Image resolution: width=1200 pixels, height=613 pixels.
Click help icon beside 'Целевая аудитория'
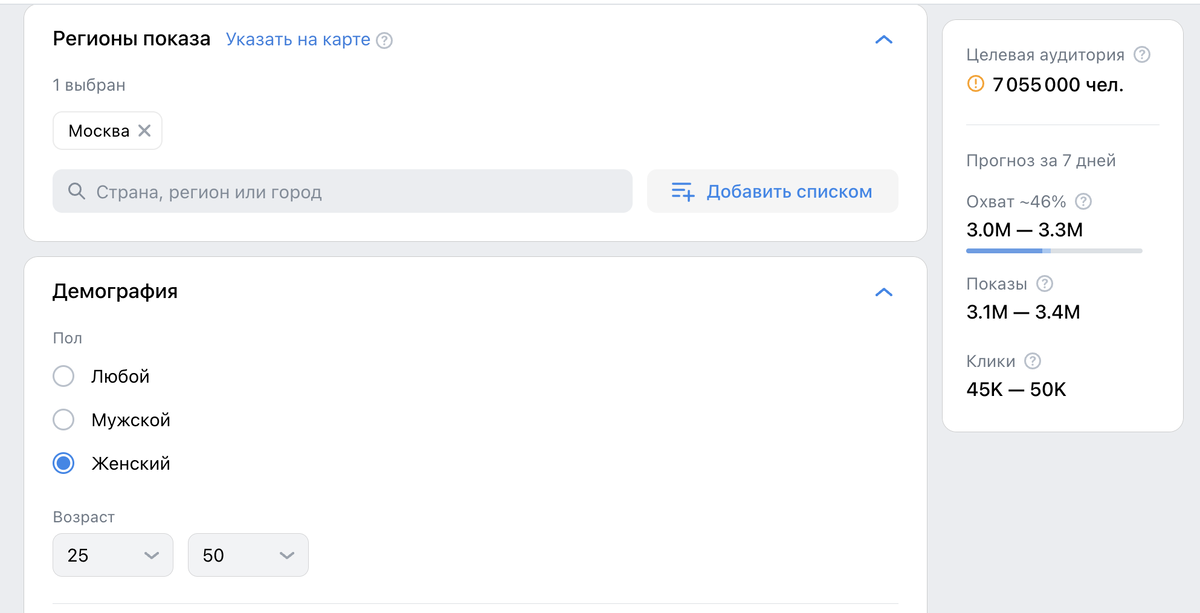point(1142,55)
